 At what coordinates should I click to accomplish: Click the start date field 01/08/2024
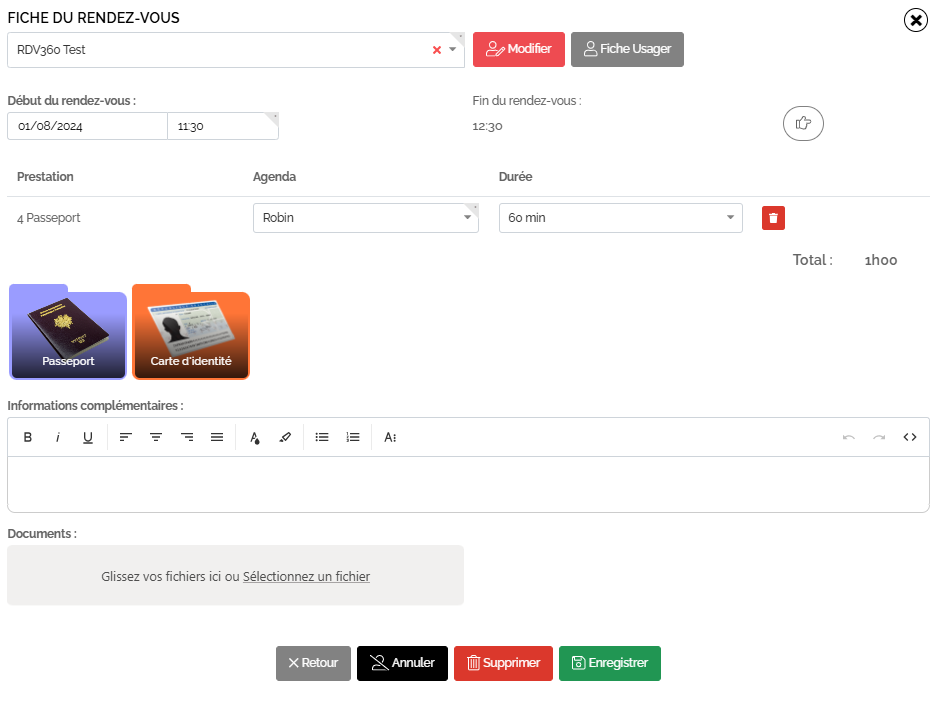[87, 126]
